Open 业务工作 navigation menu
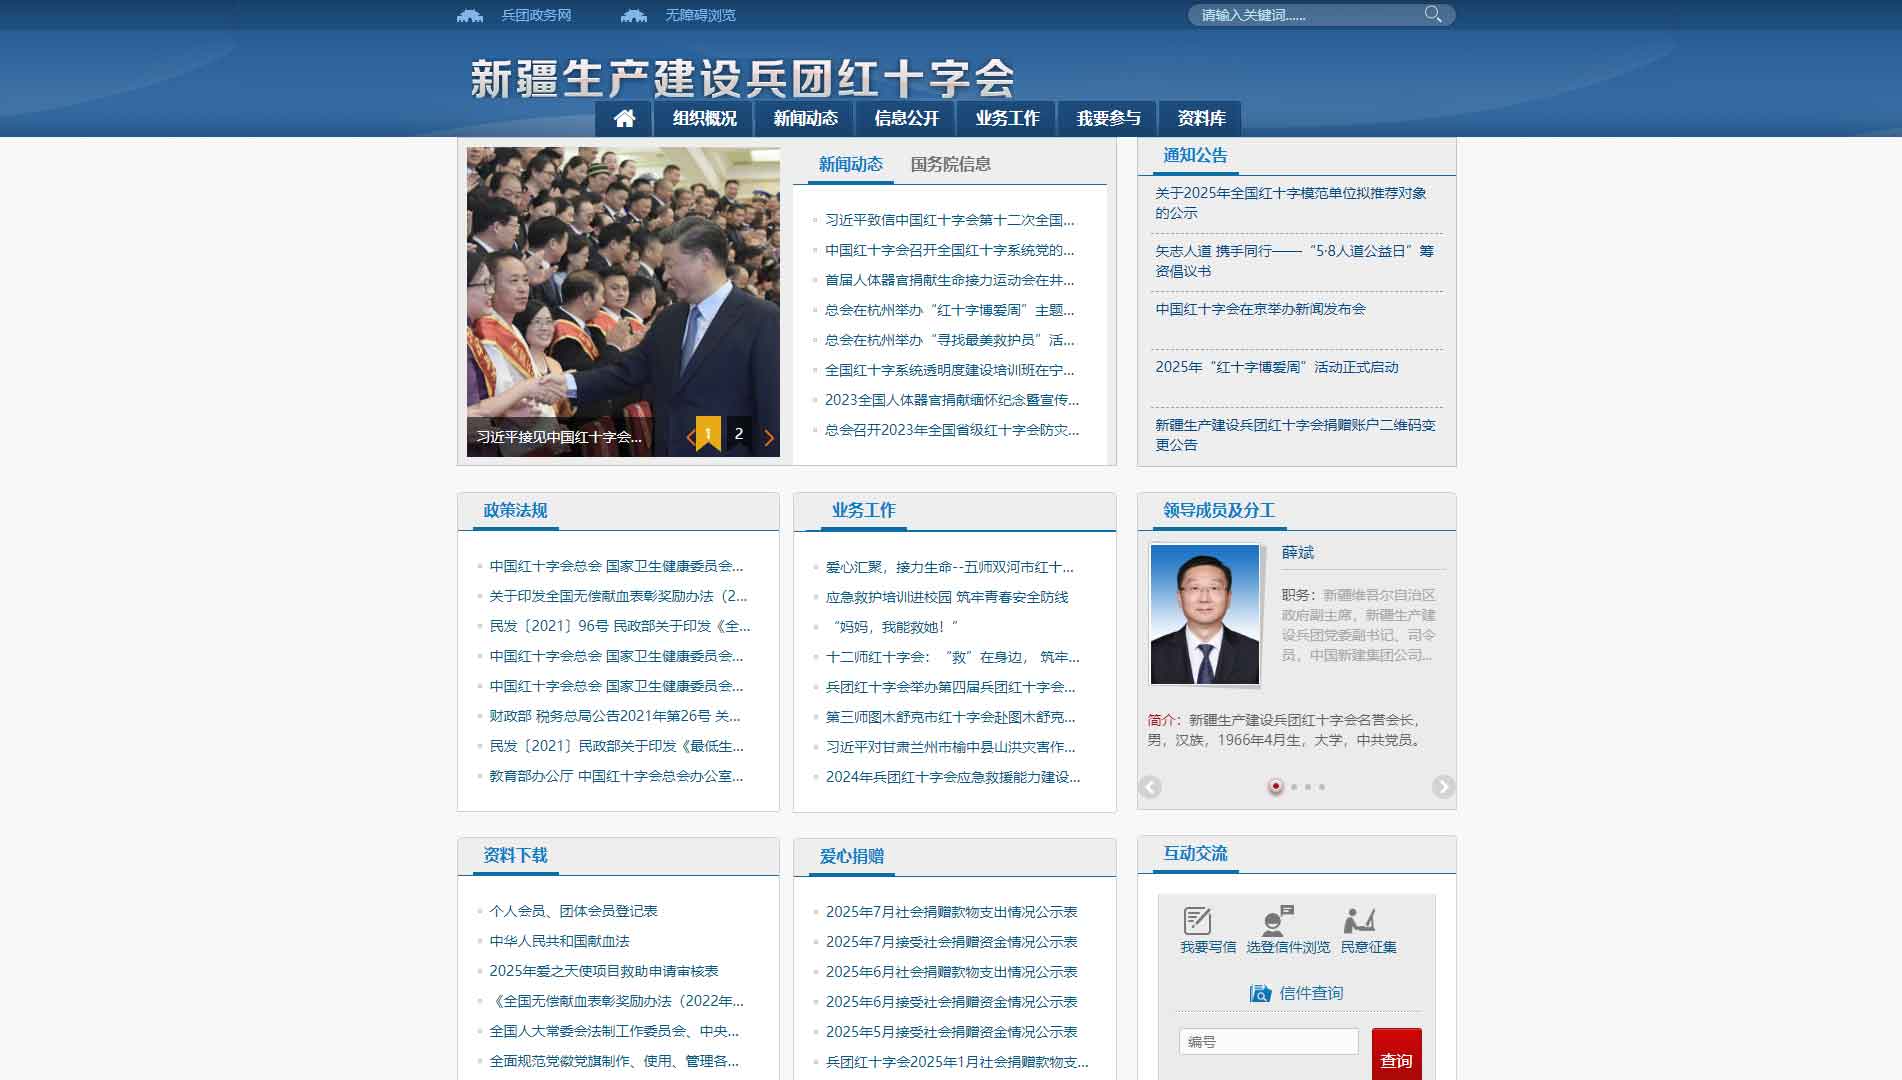The height and width of the screenshot is (1080, 1902). pos(1007,118)
